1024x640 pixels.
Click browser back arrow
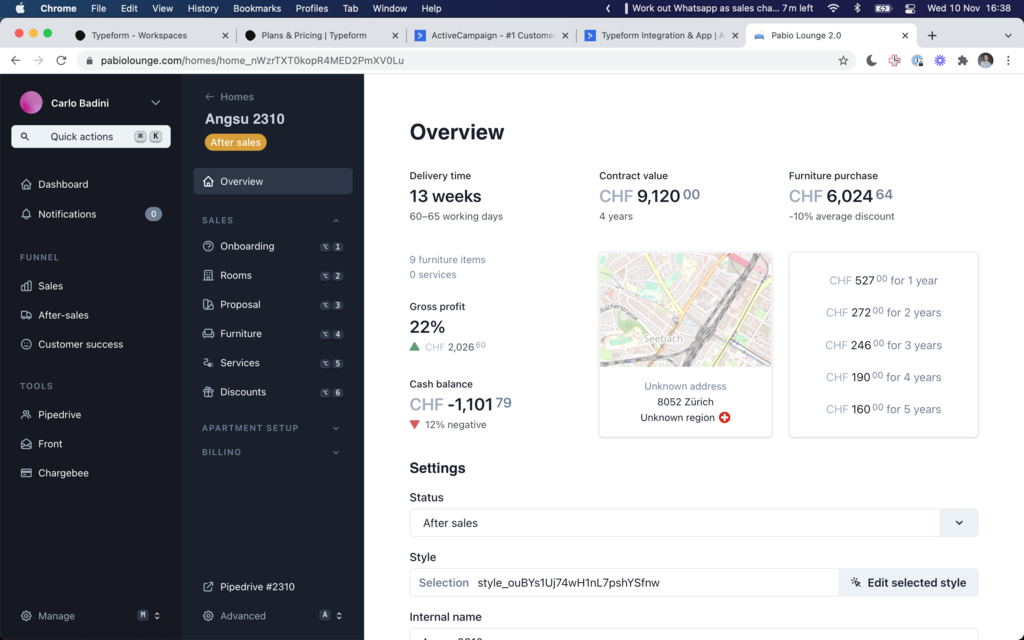(16, 60)
